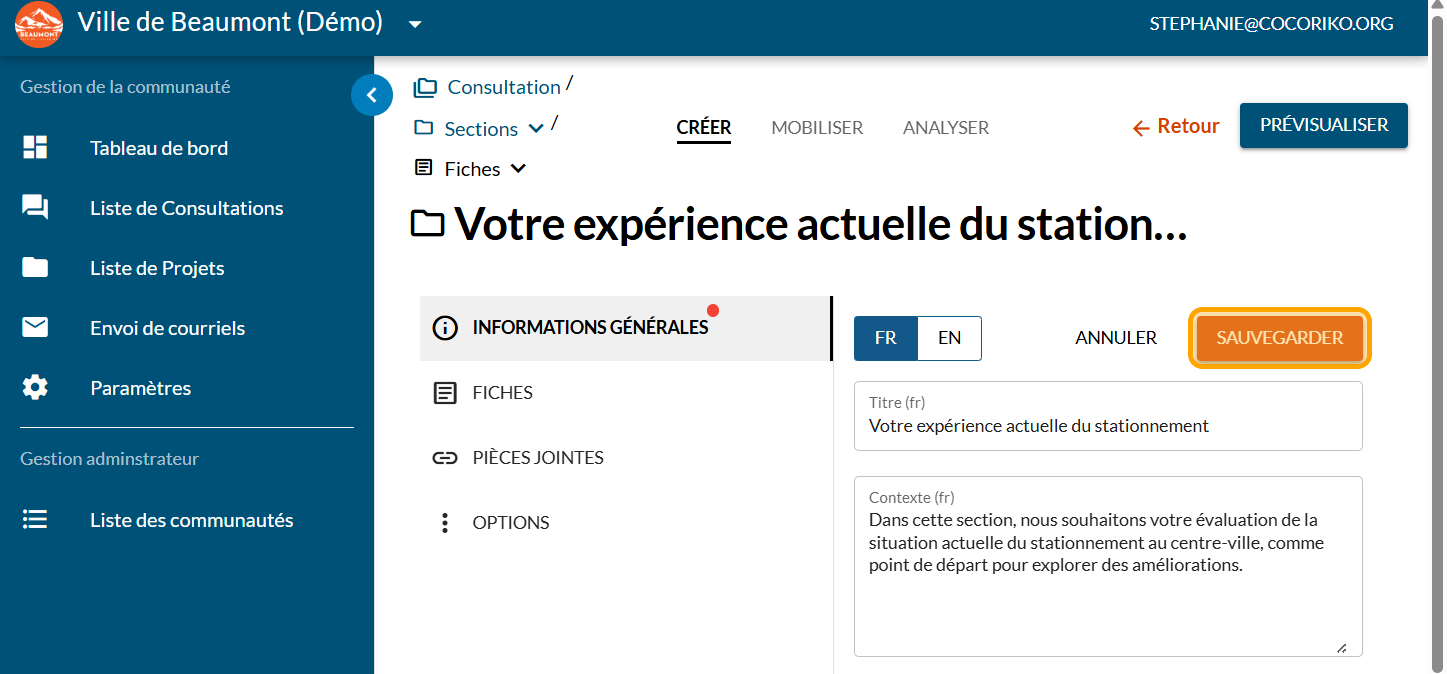Open the PIÈCES JOINTES section

pyautogui.click(x=538, y=458)
